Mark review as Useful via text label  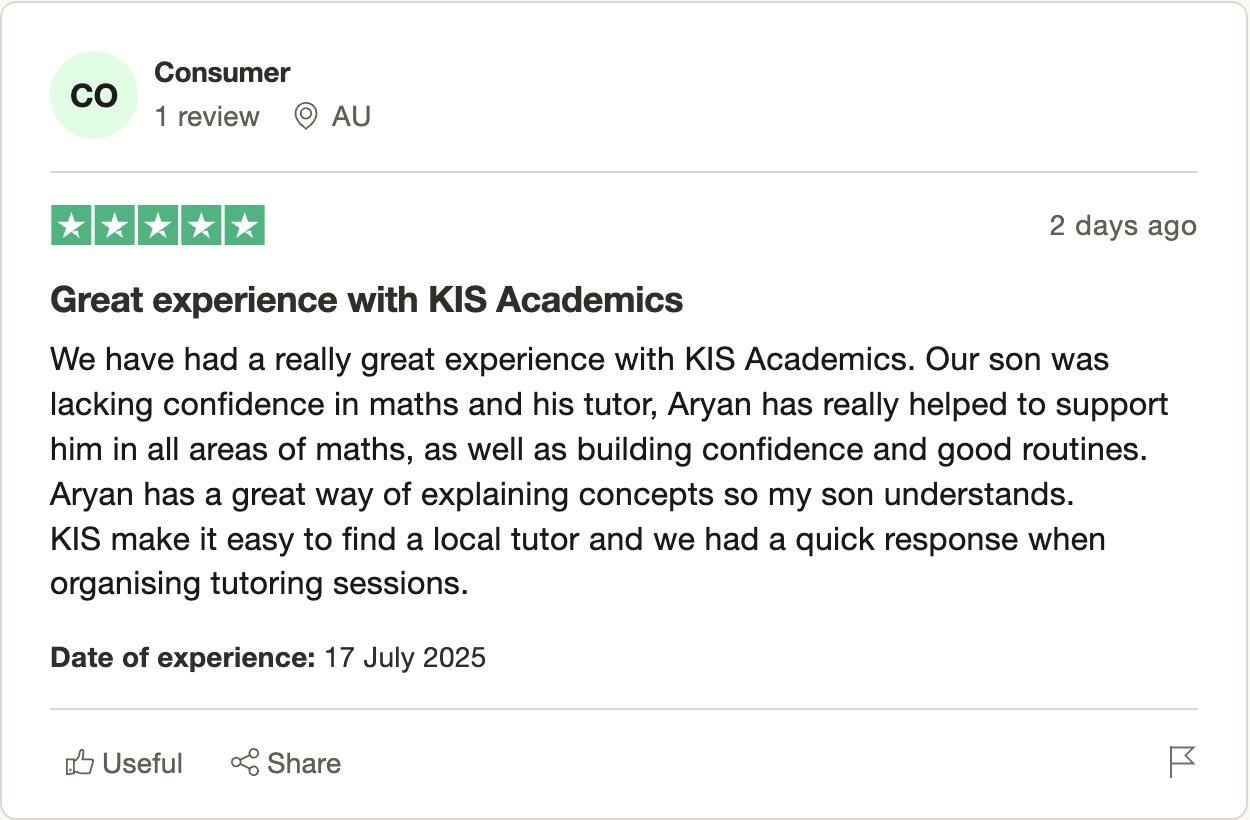(x=143, y=764)
